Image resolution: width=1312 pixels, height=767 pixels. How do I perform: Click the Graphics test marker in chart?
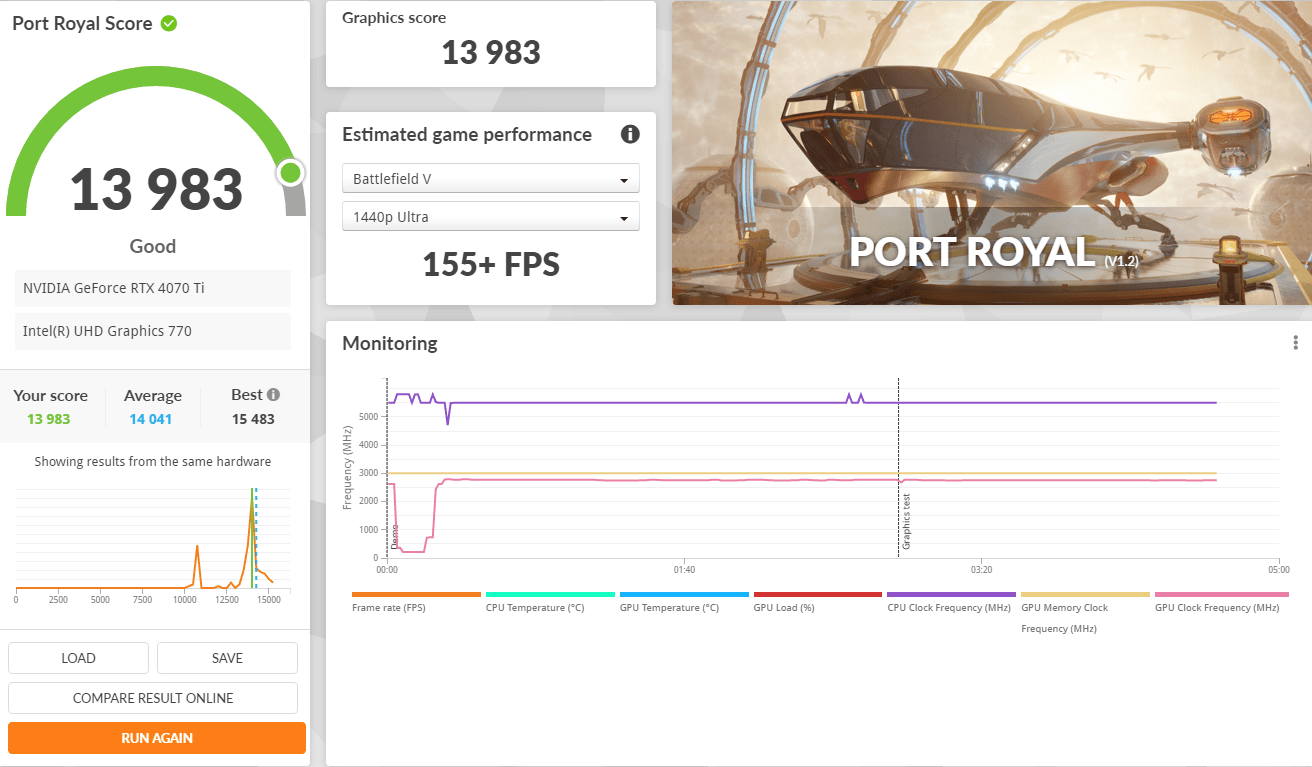pos(906,521)
